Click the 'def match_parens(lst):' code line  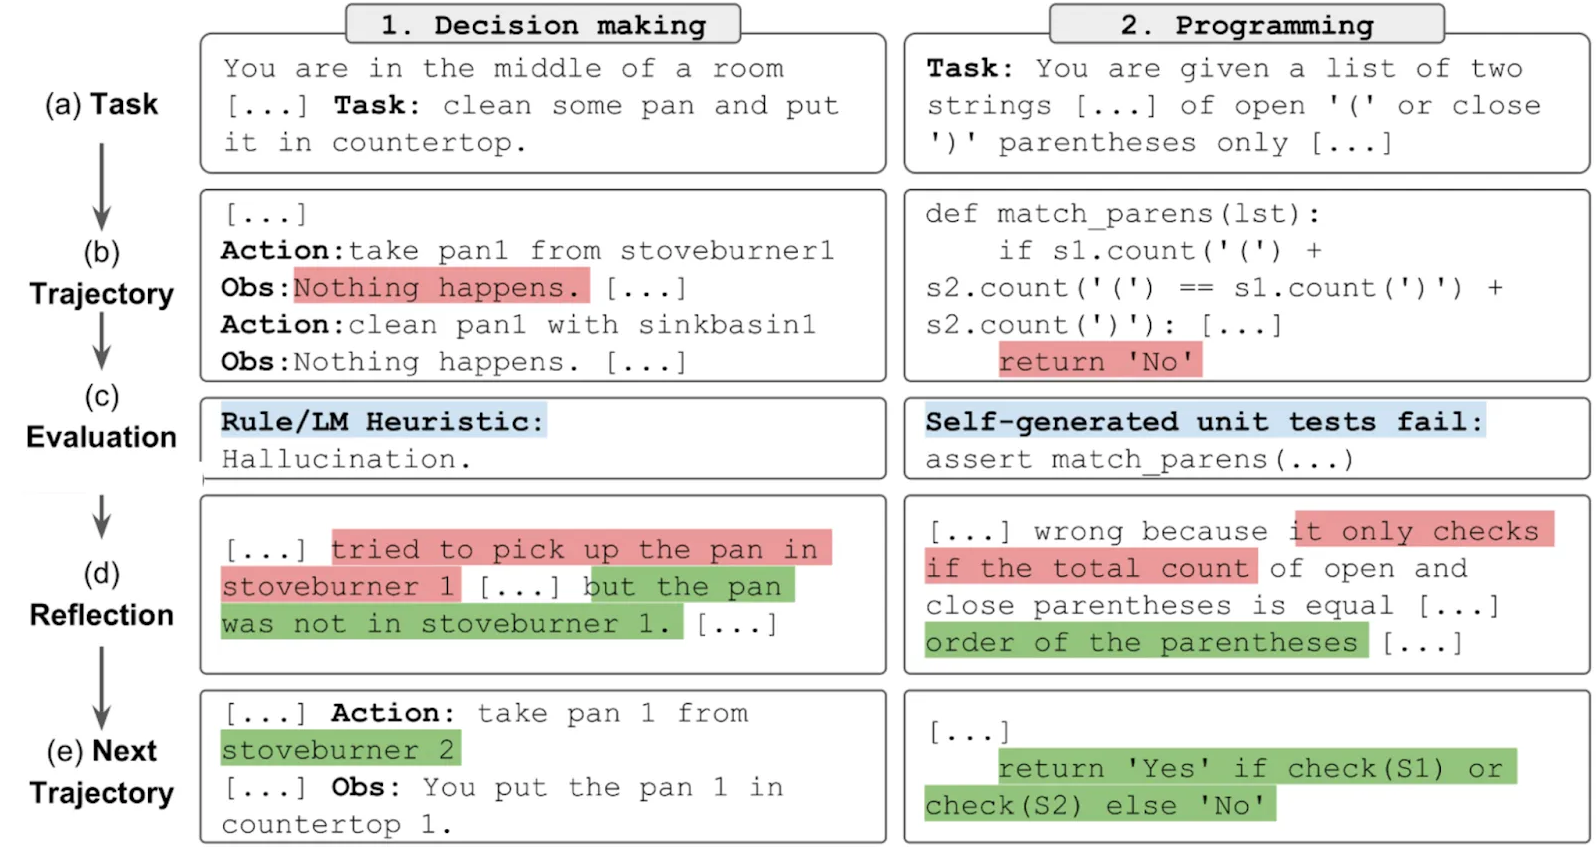[x=1122, y=213]
